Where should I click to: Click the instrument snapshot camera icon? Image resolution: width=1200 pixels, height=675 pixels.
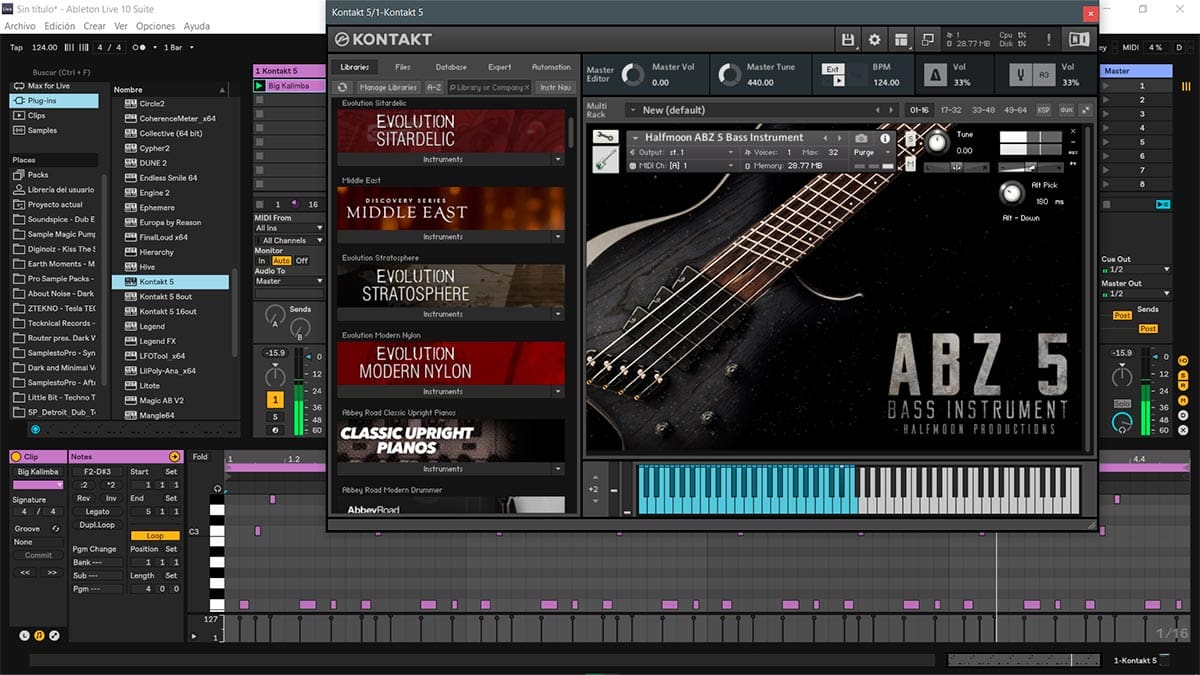click(862, 138)
